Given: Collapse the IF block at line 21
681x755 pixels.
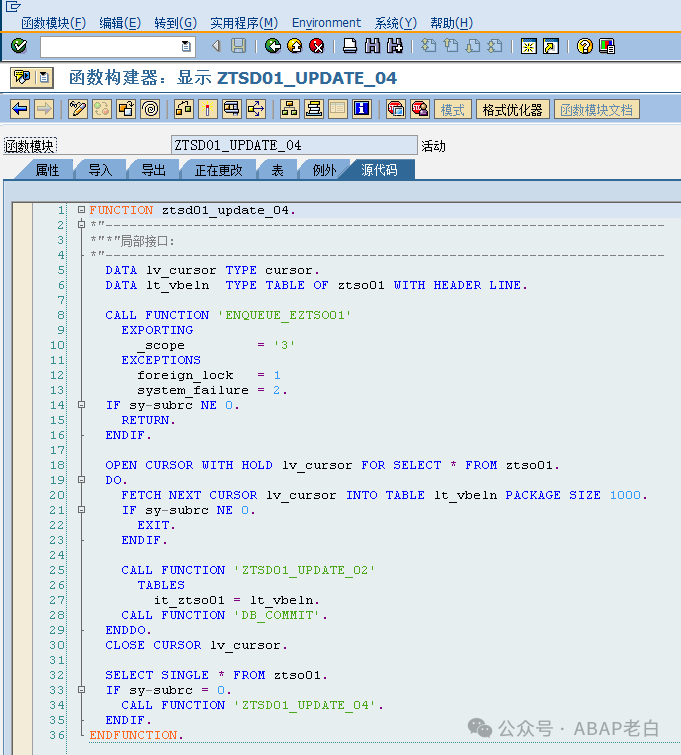Looking at the screenshot, I should 81,509.
